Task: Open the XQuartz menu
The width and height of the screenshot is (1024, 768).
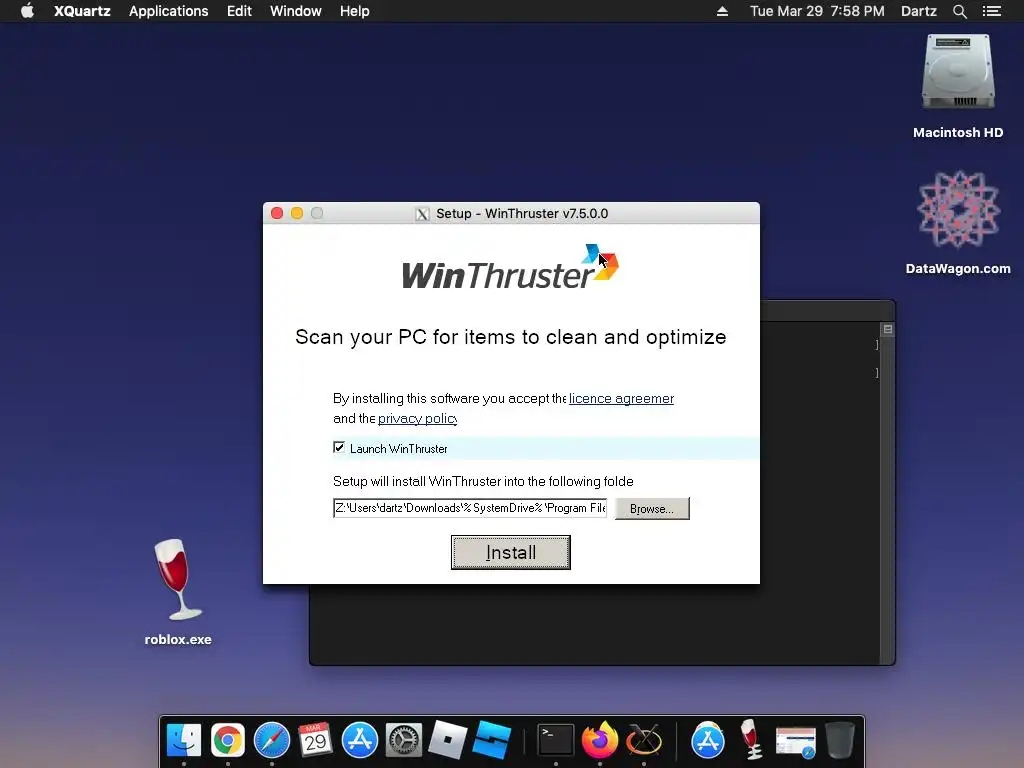Action: 82,11
